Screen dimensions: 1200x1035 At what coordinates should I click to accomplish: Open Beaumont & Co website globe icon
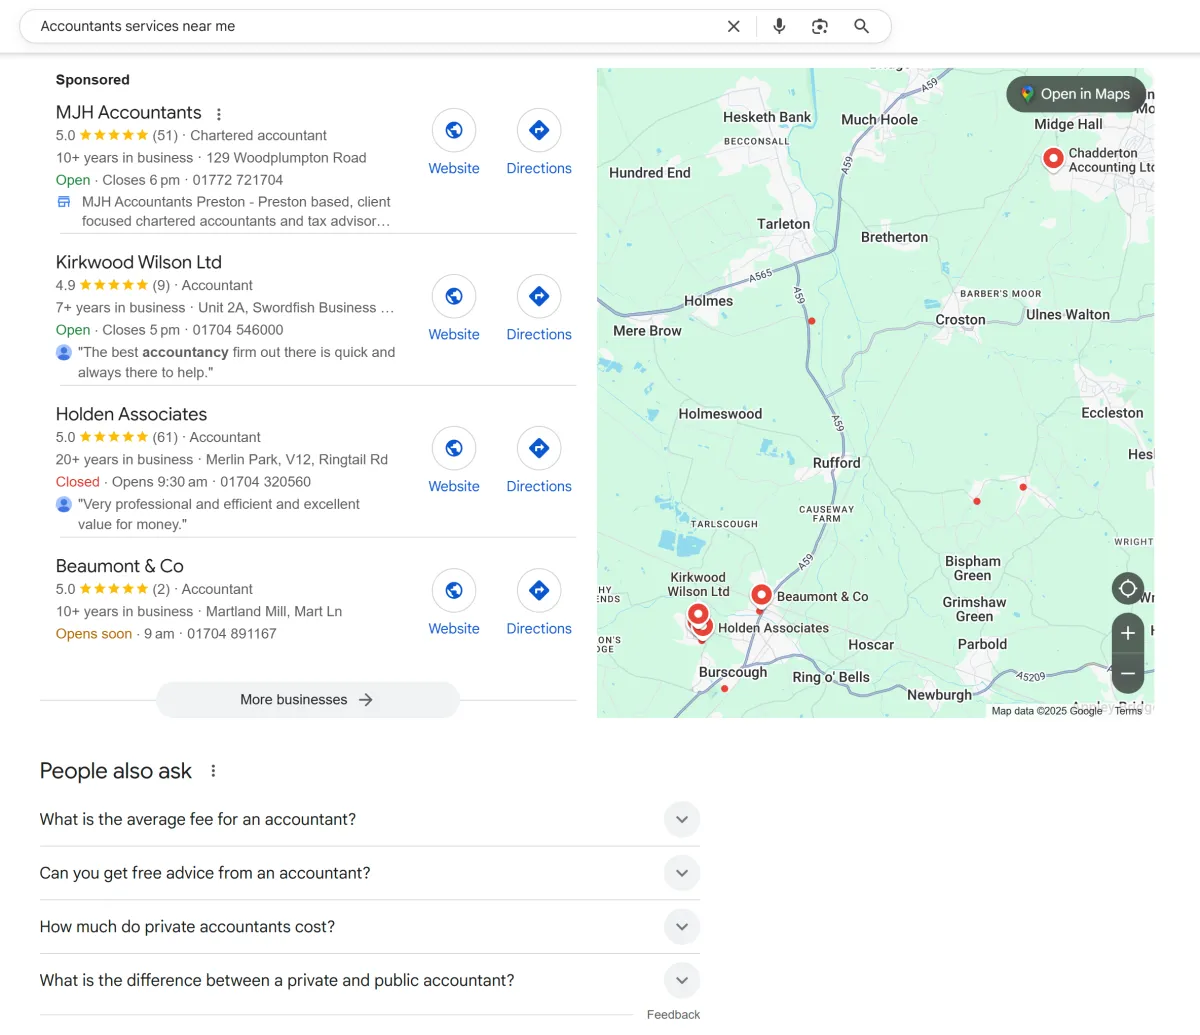454,590
